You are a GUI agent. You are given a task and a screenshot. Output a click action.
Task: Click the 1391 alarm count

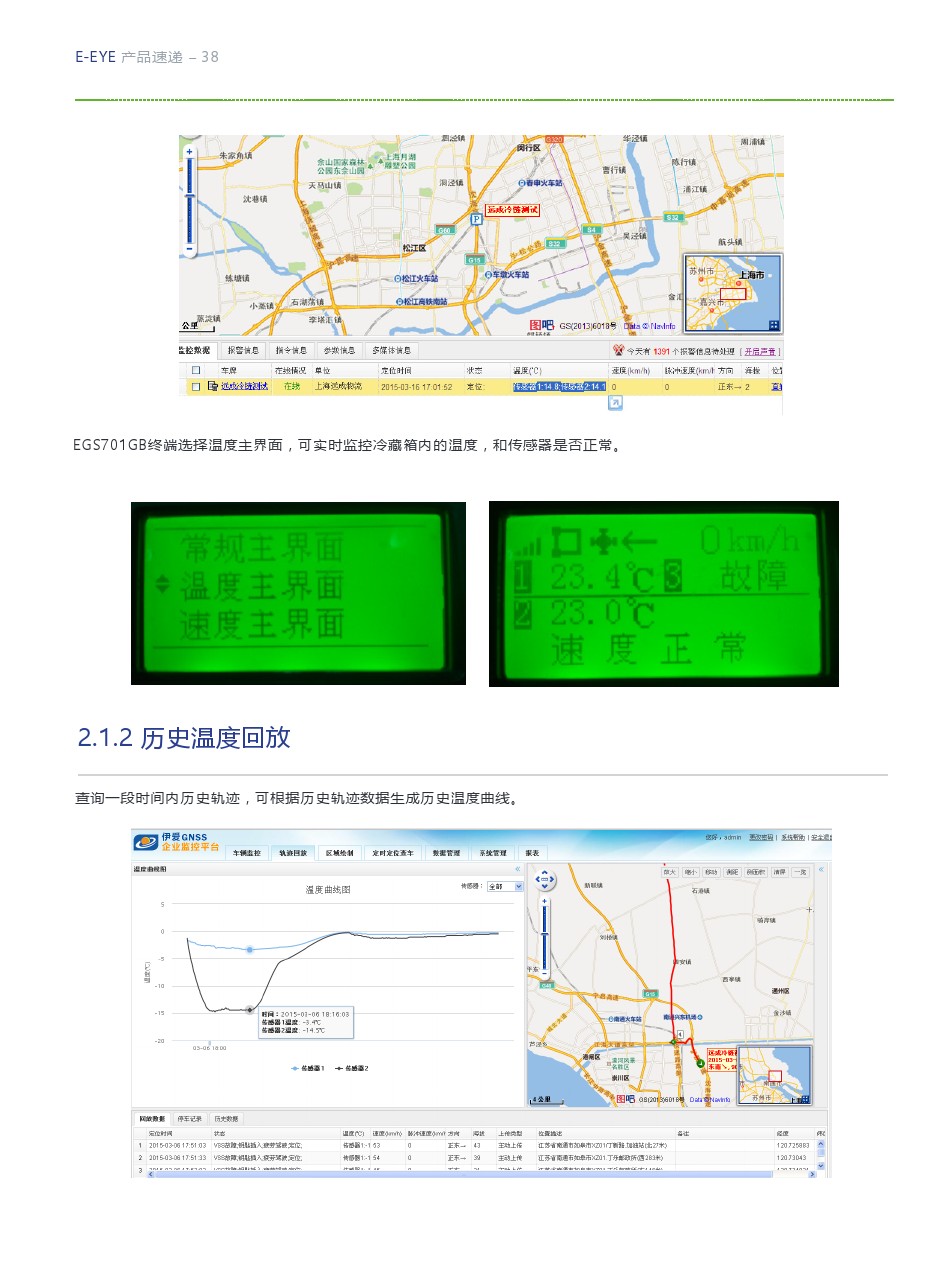pyautogui.click(x=661, y=352)
